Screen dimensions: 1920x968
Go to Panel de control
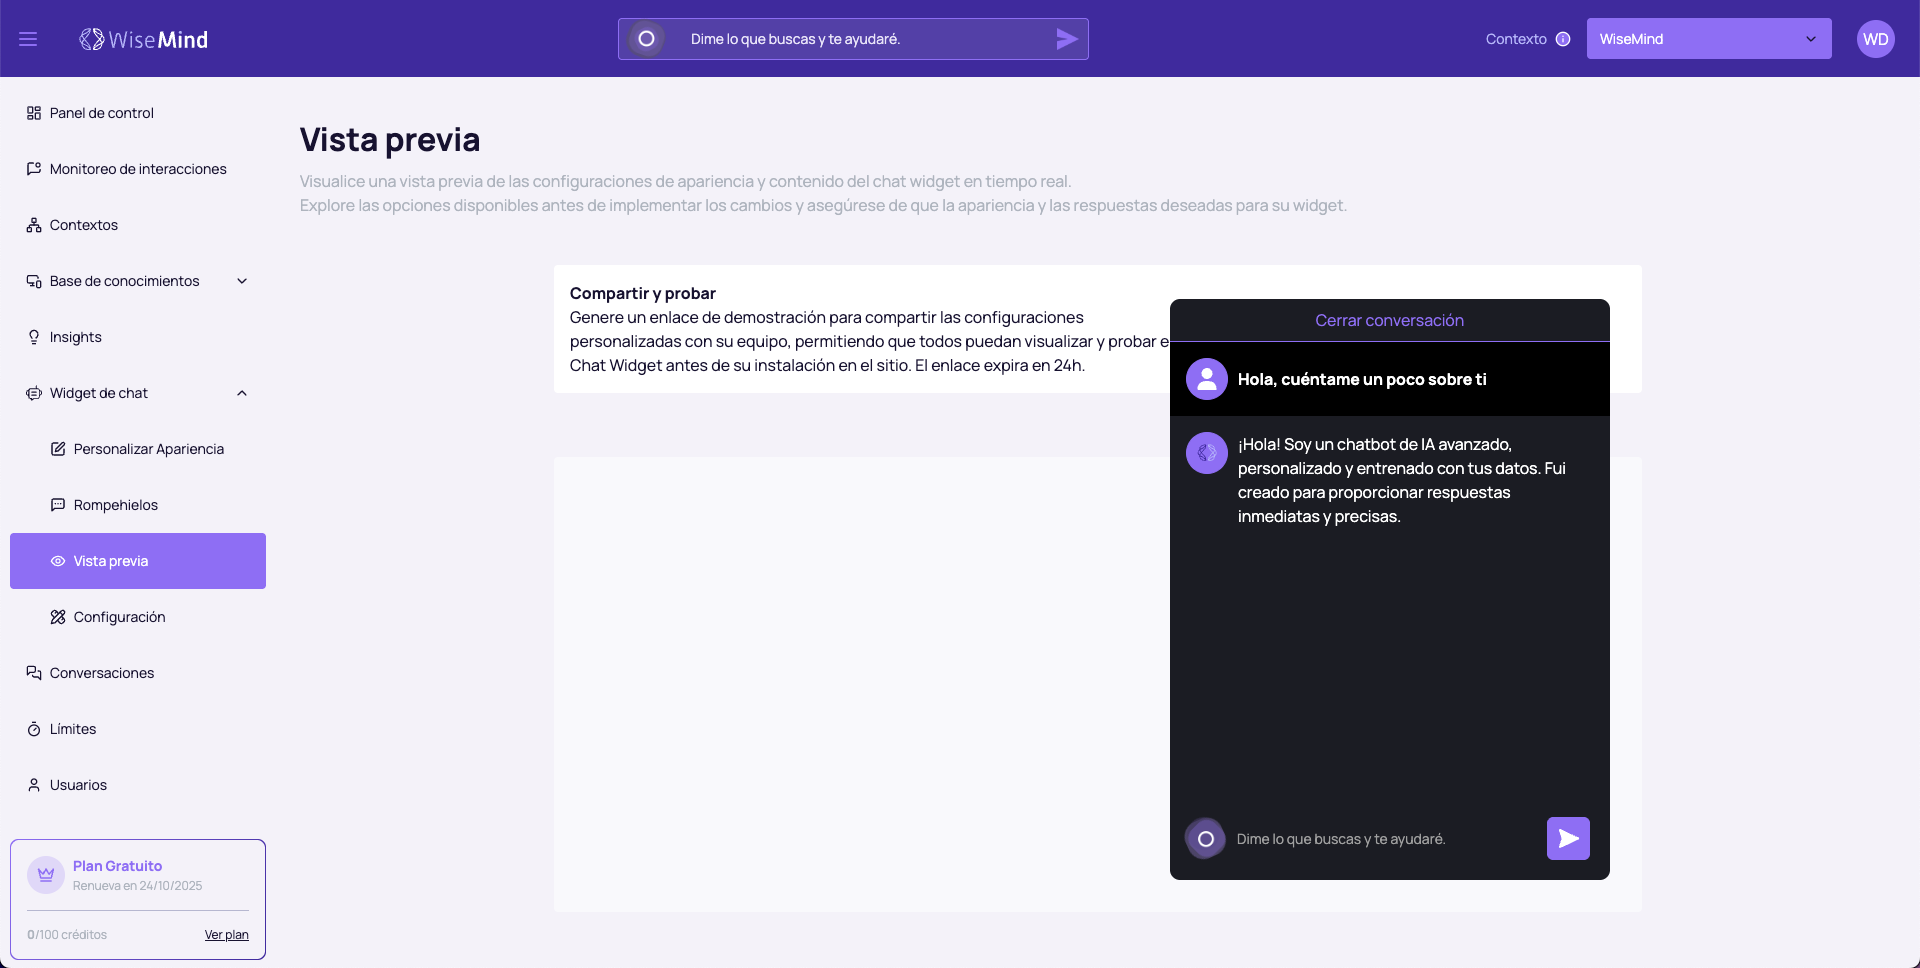point(101,113)
